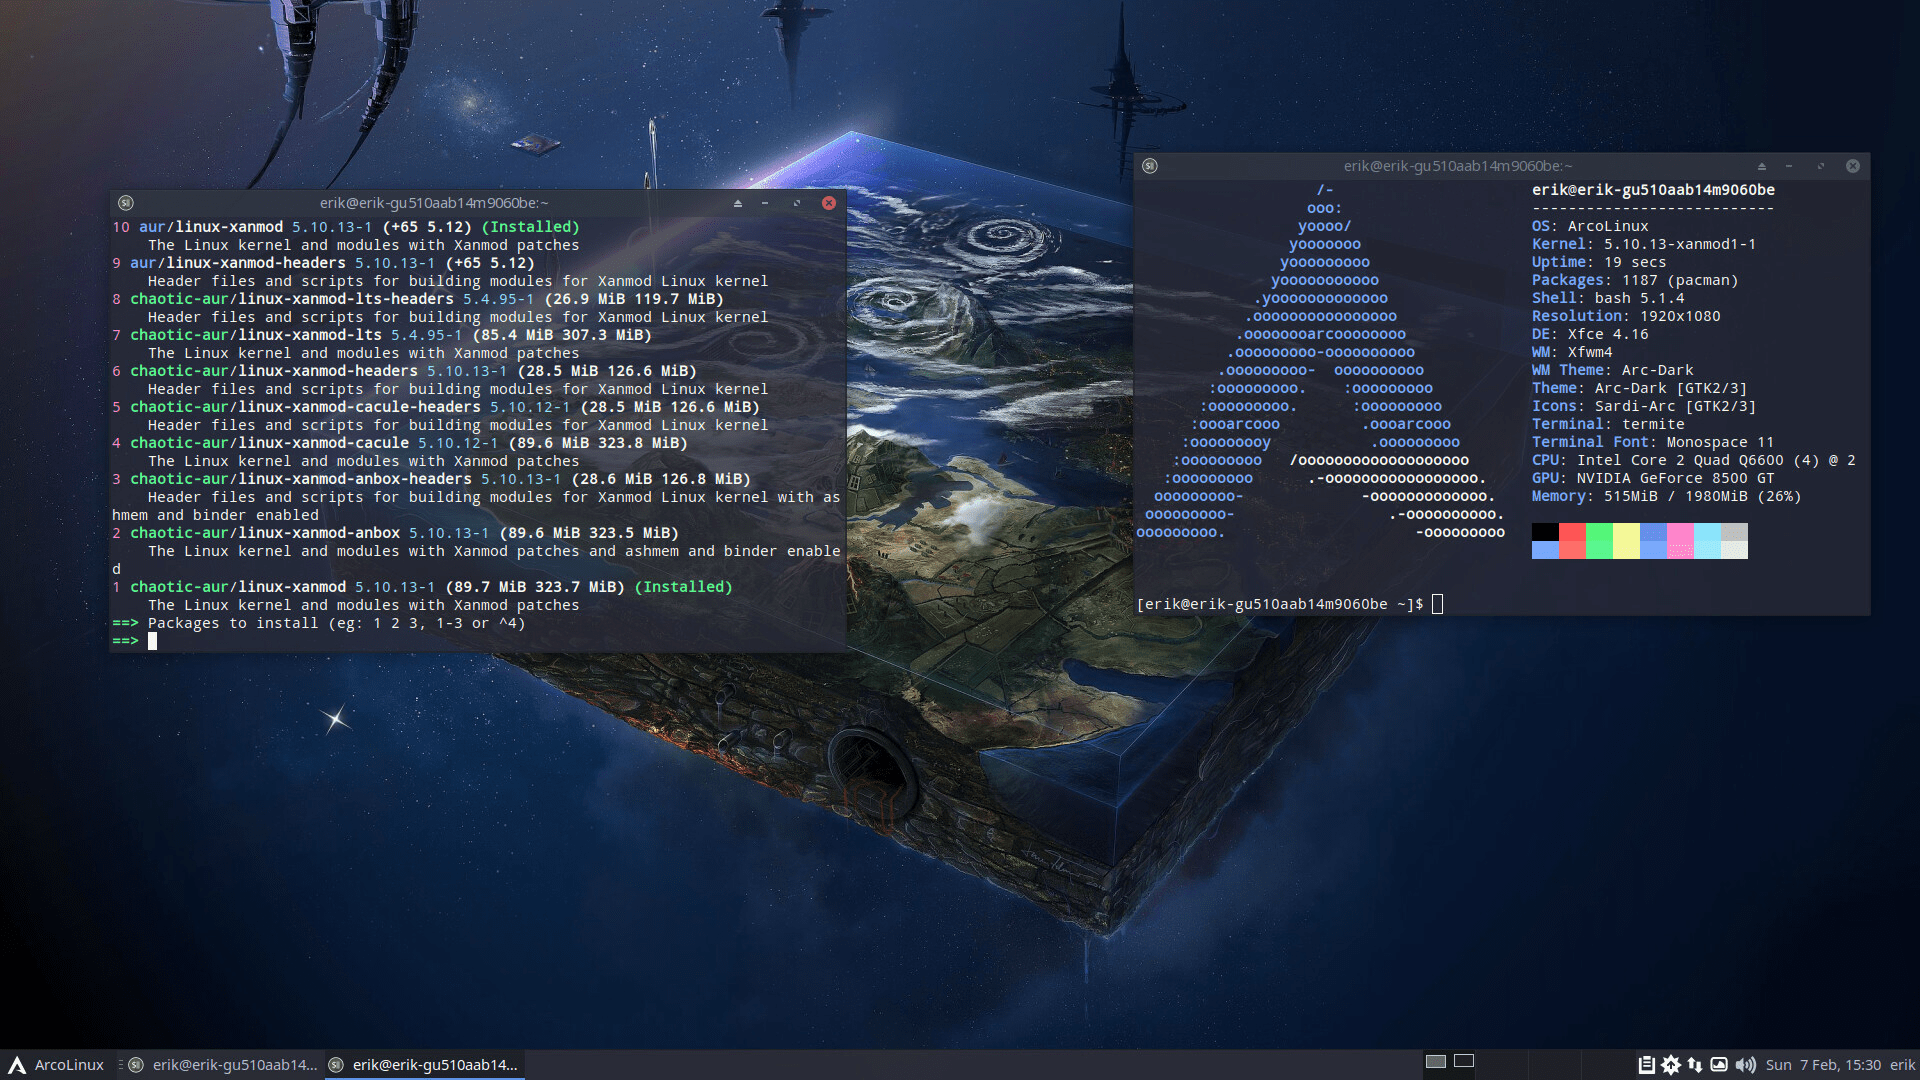1920x1080 pixels.
Task: Click the gear-shaped update notifier tray icon
Action: (x=1671, y=1065)
